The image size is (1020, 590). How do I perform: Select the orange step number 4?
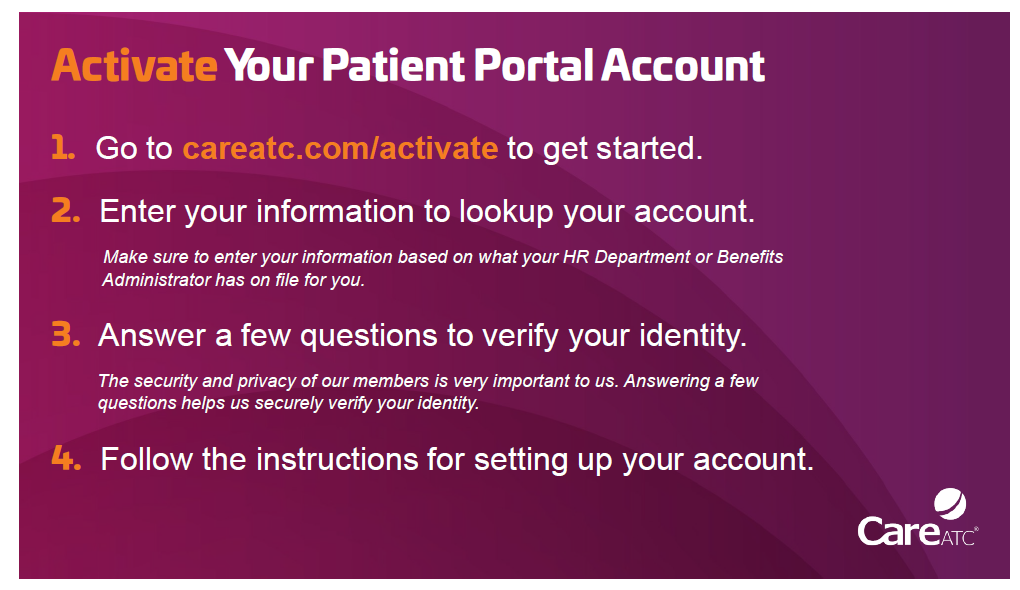coord(66,459)
